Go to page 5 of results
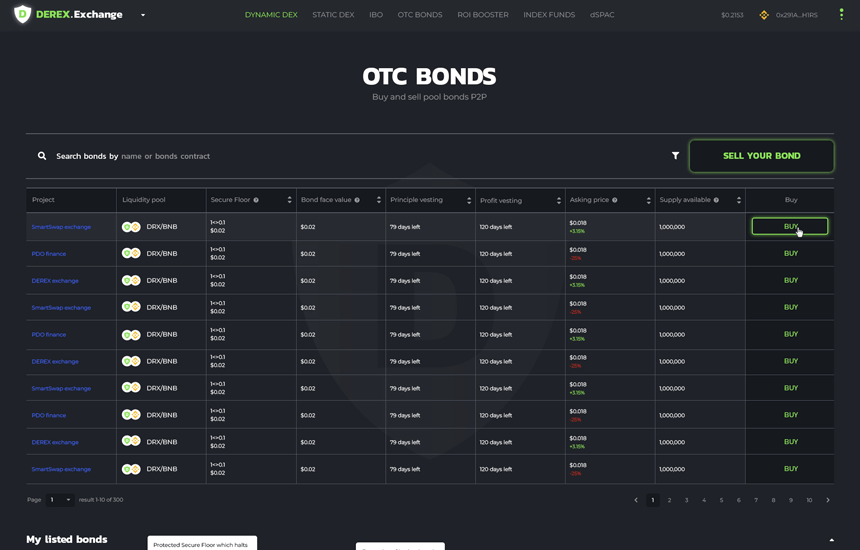860x550 pixels. [721, 500]
